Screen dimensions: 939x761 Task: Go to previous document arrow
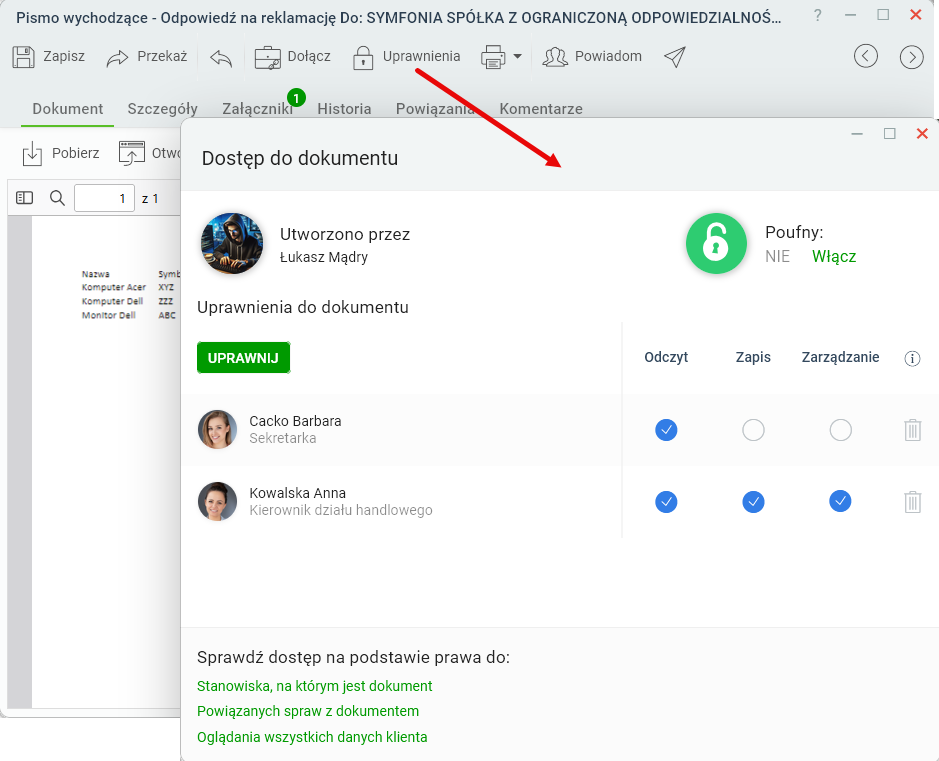pos(866,56)
